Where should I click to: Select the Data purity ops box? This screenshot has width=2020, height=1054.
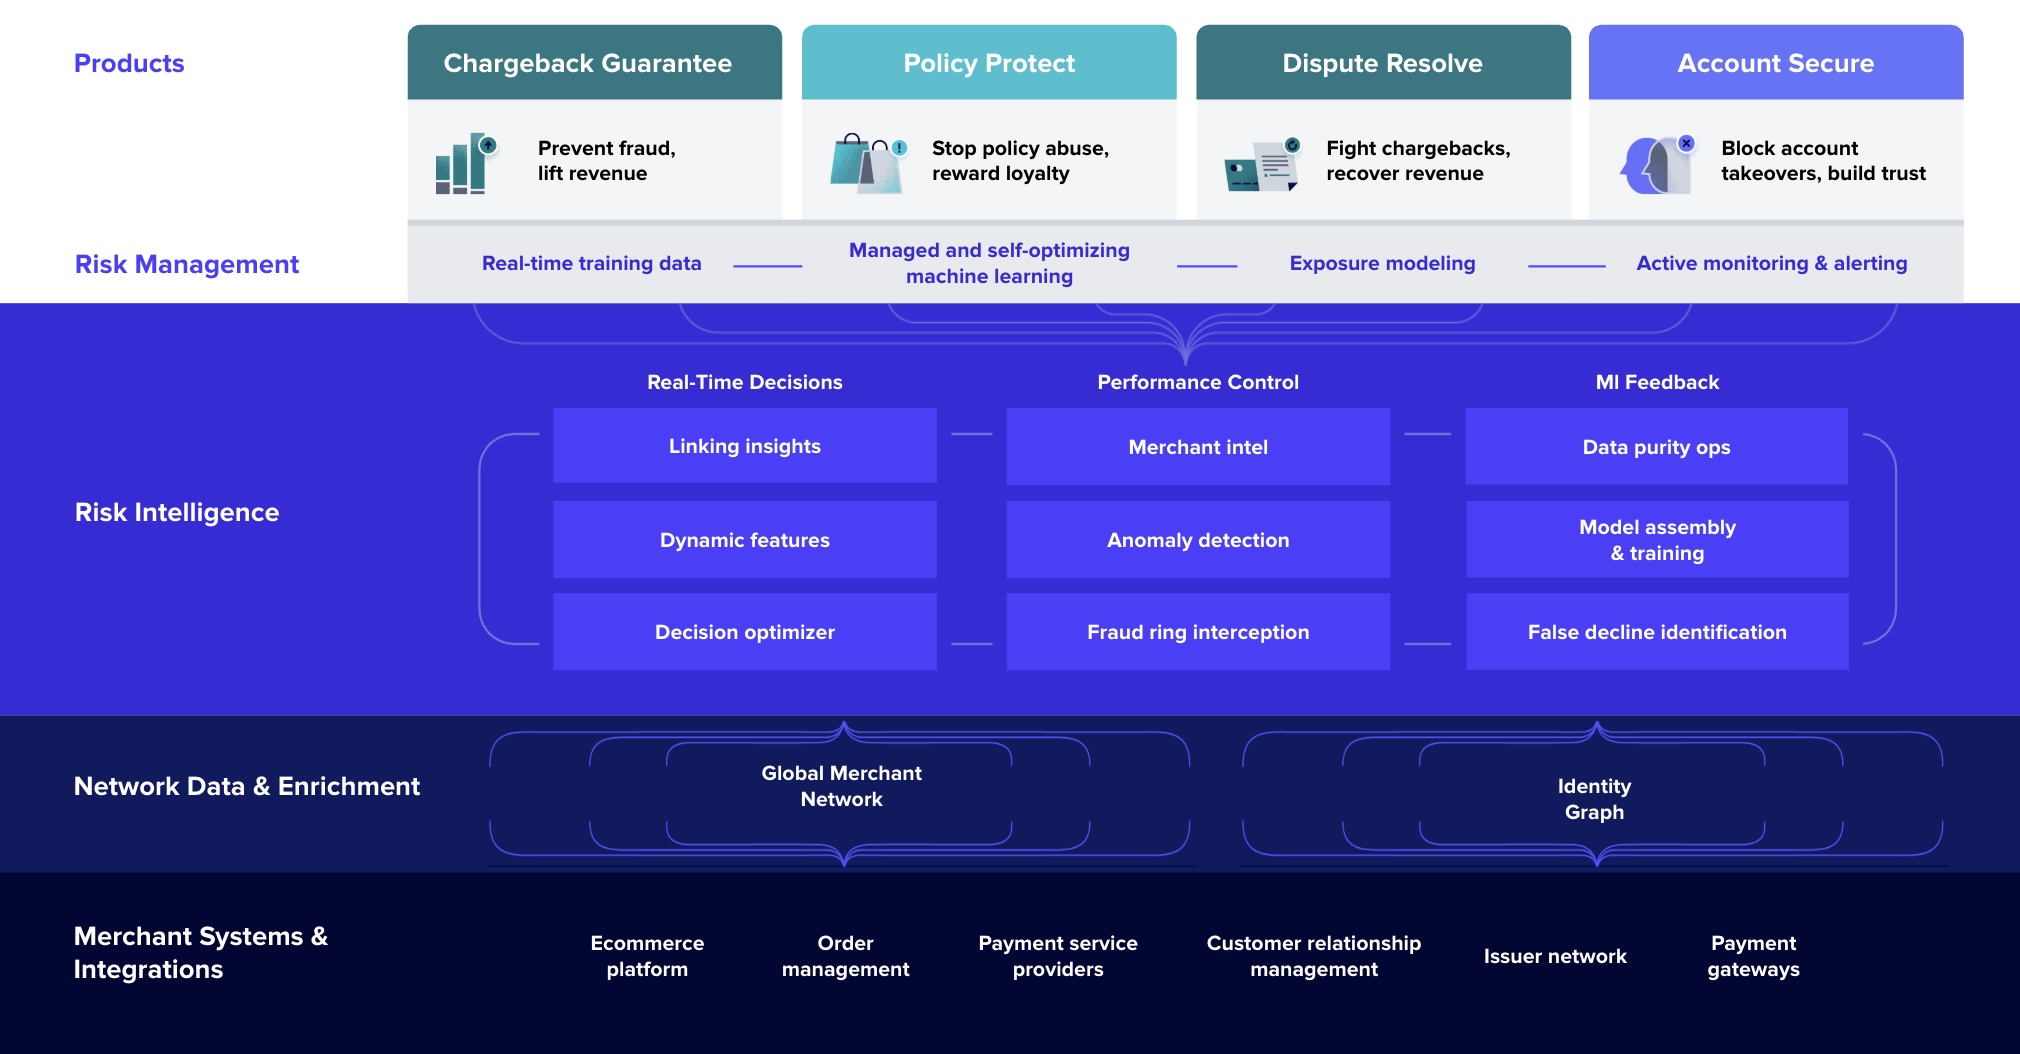1657,447
